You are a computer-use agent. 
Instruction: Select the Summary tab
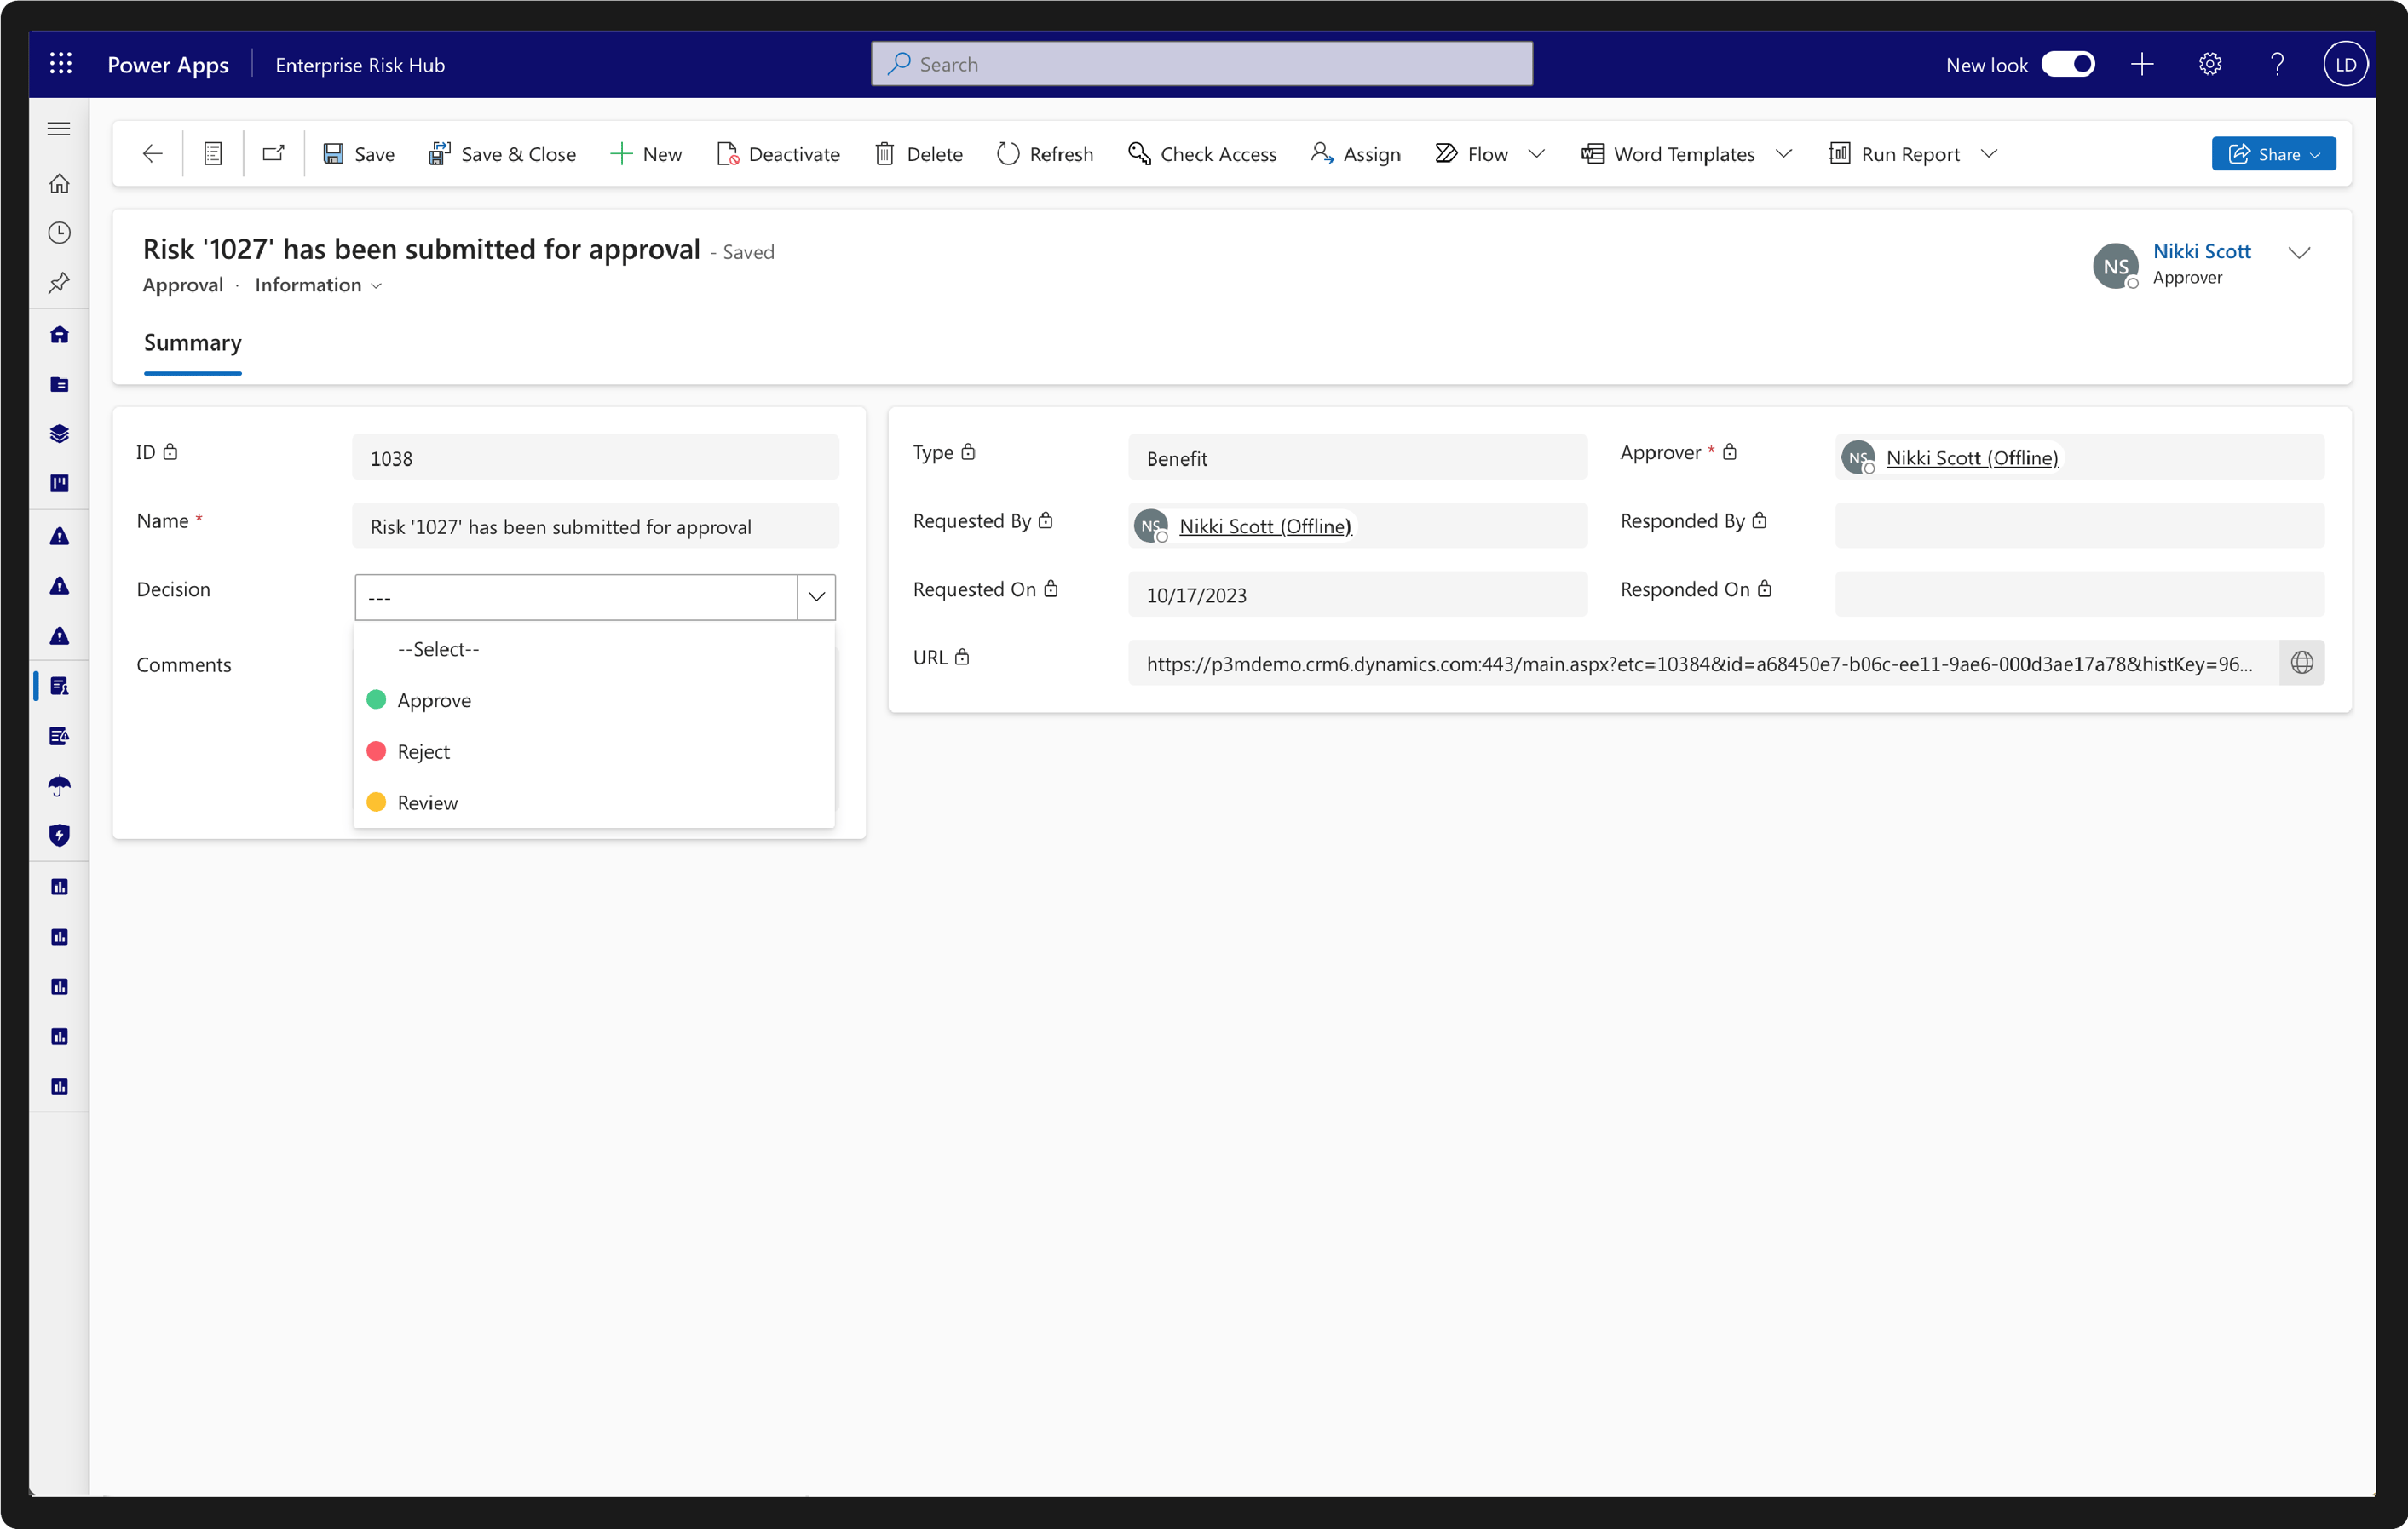coord(193,343)
